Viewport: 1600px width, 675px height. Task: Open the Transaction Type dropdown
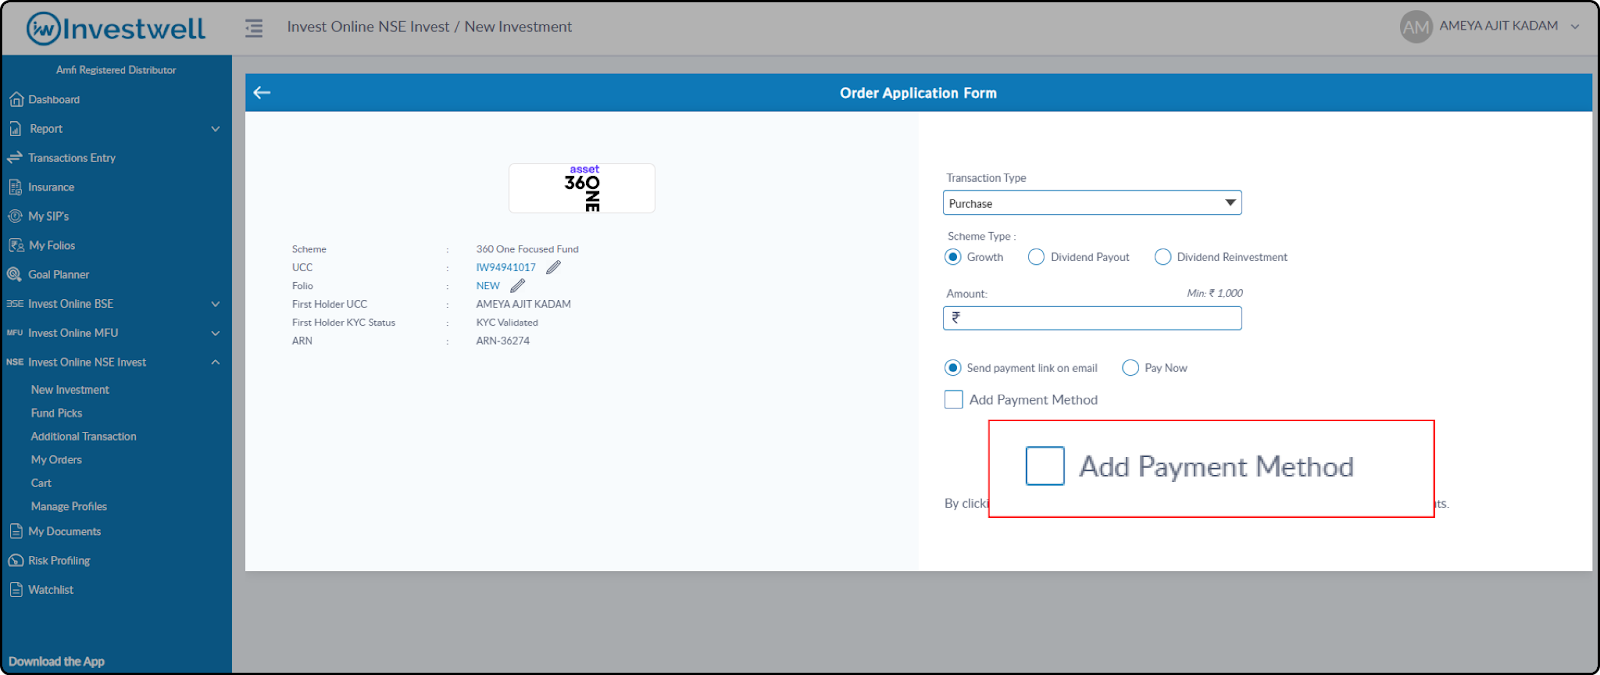pyautogui.click(x=1092, y=203)
